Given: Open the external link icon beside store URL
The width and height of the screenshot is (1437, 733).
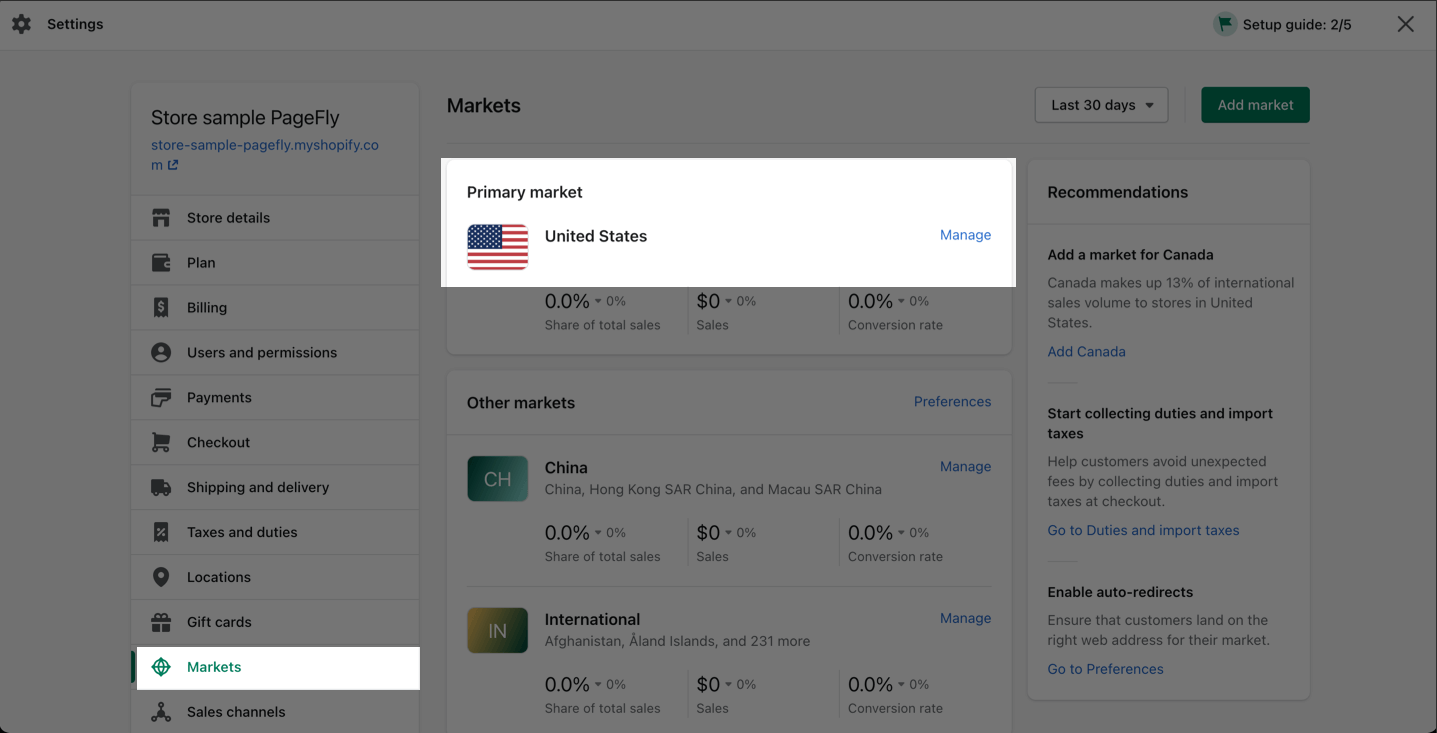Looking at the screenshot, I should coord(172,165).
